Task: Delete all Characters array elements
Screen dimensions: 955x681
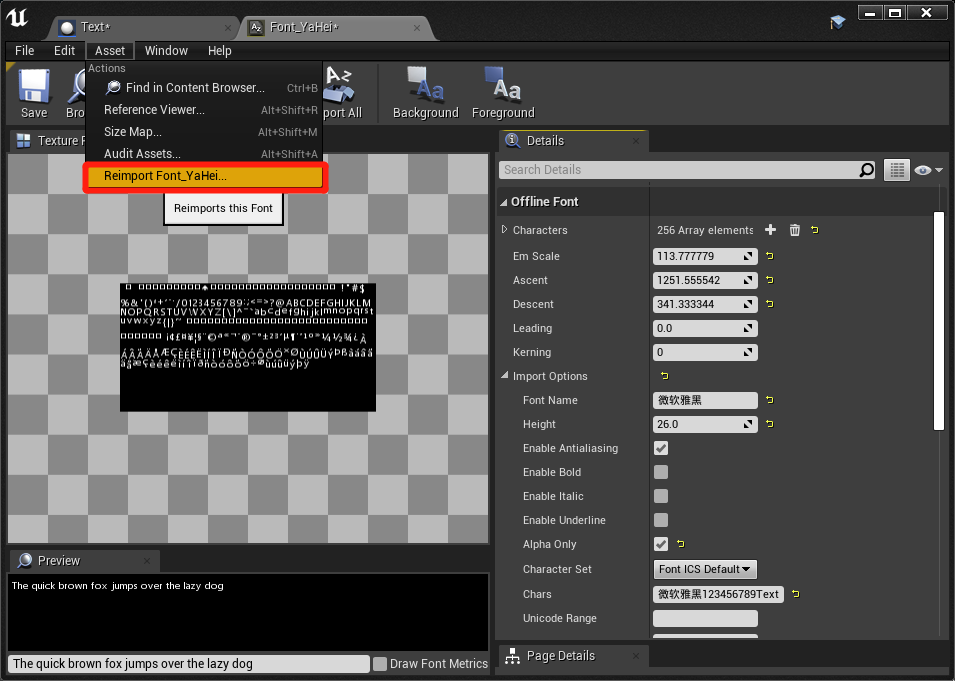Action: (x=794, y=230)
